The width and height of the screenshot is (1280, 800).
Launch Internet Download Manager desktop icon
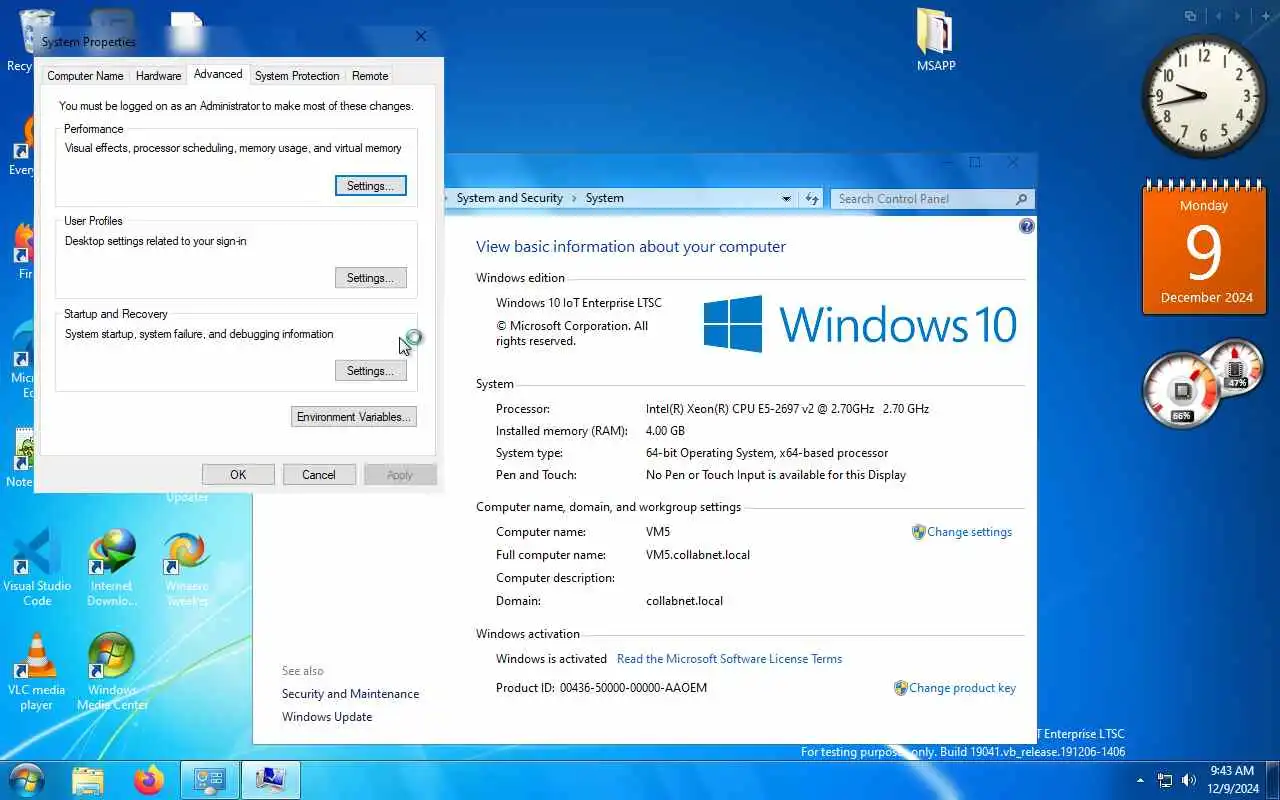tap(112, 566)
